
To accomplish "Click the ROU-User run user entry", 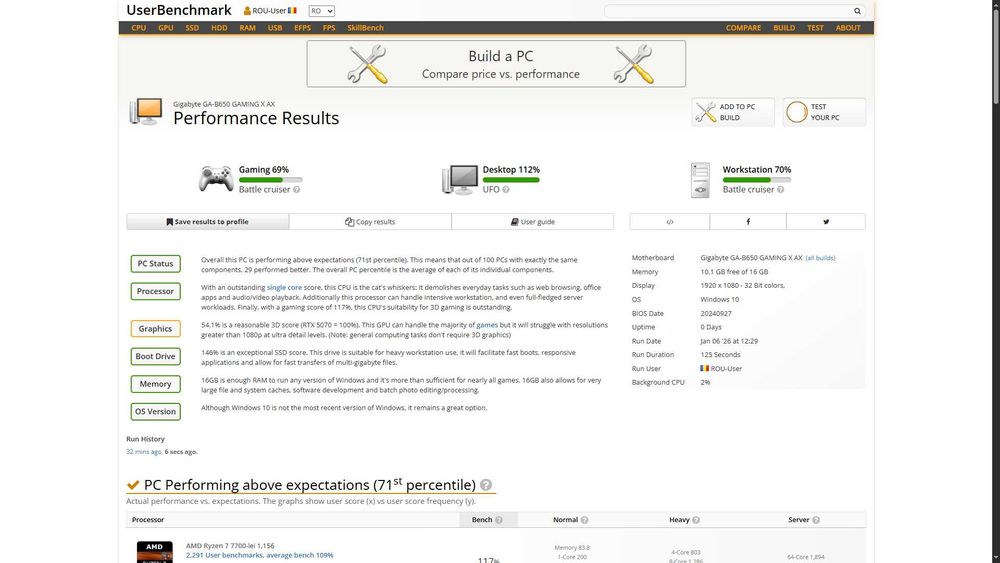I will tap(721, 369).
